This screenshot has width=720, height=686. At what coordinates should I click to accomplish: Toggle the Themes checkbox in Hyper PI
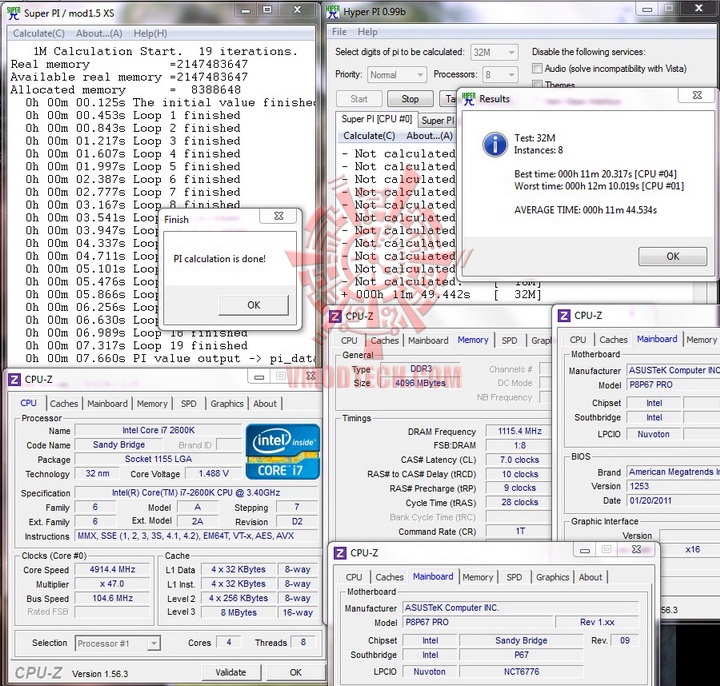(537, 84)
